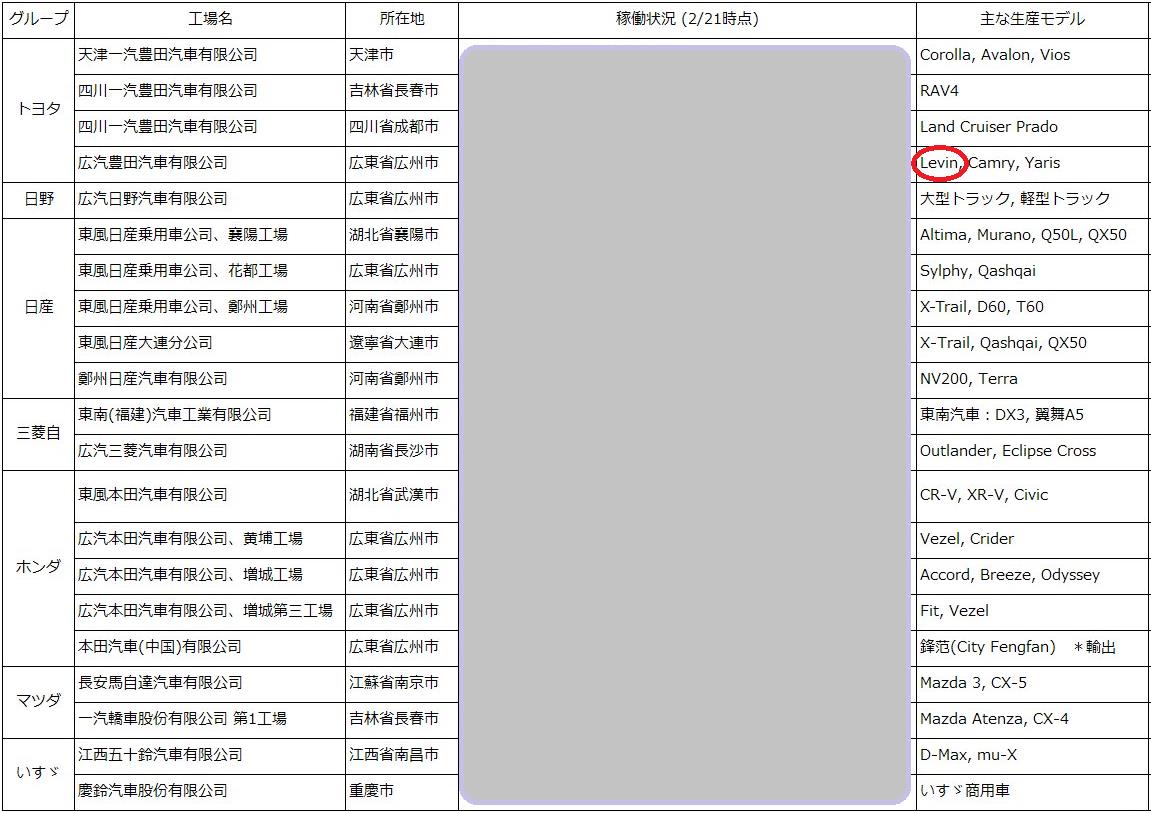Select the いすゞ group cell
Screen dimensions: 1151x813
coord(38,774)
